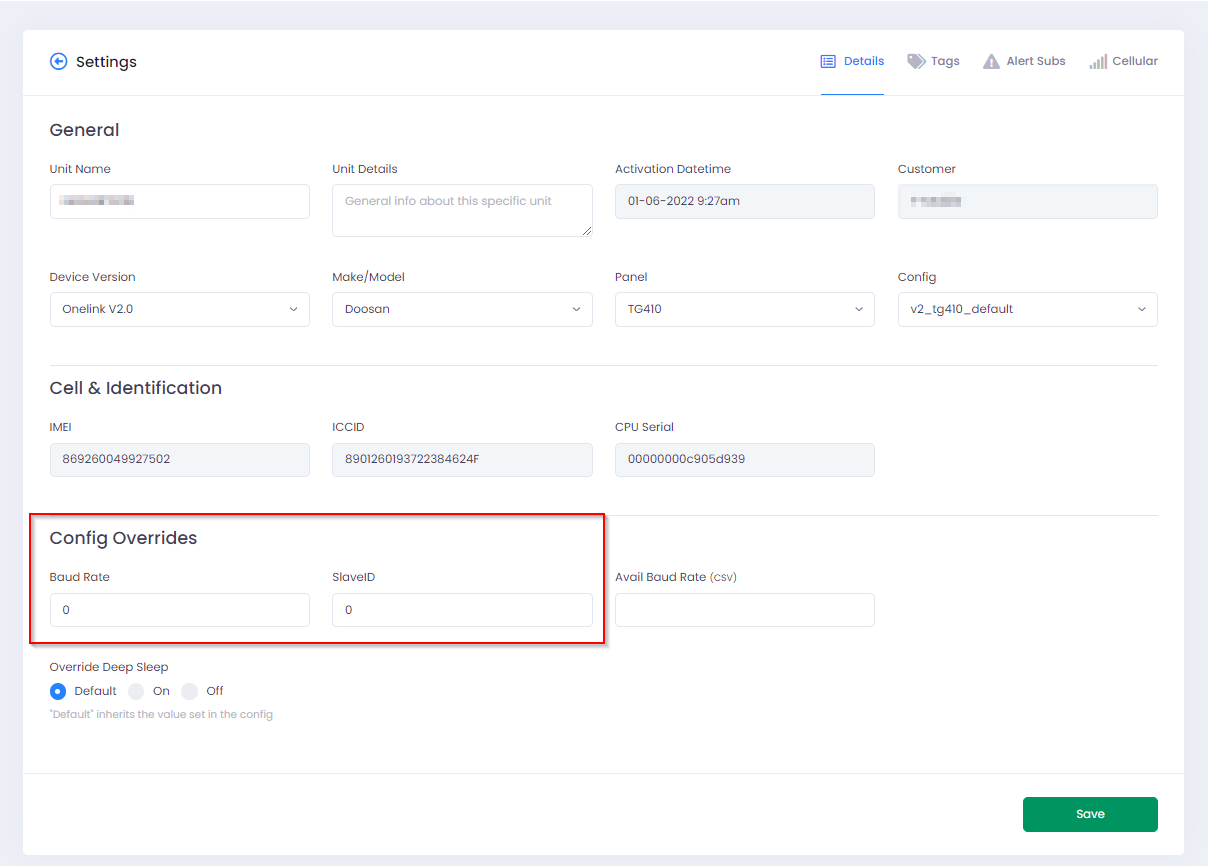Set deep sleep override to Off
The height and width of the screenshot is (866, 1208).
coord(190,691)
